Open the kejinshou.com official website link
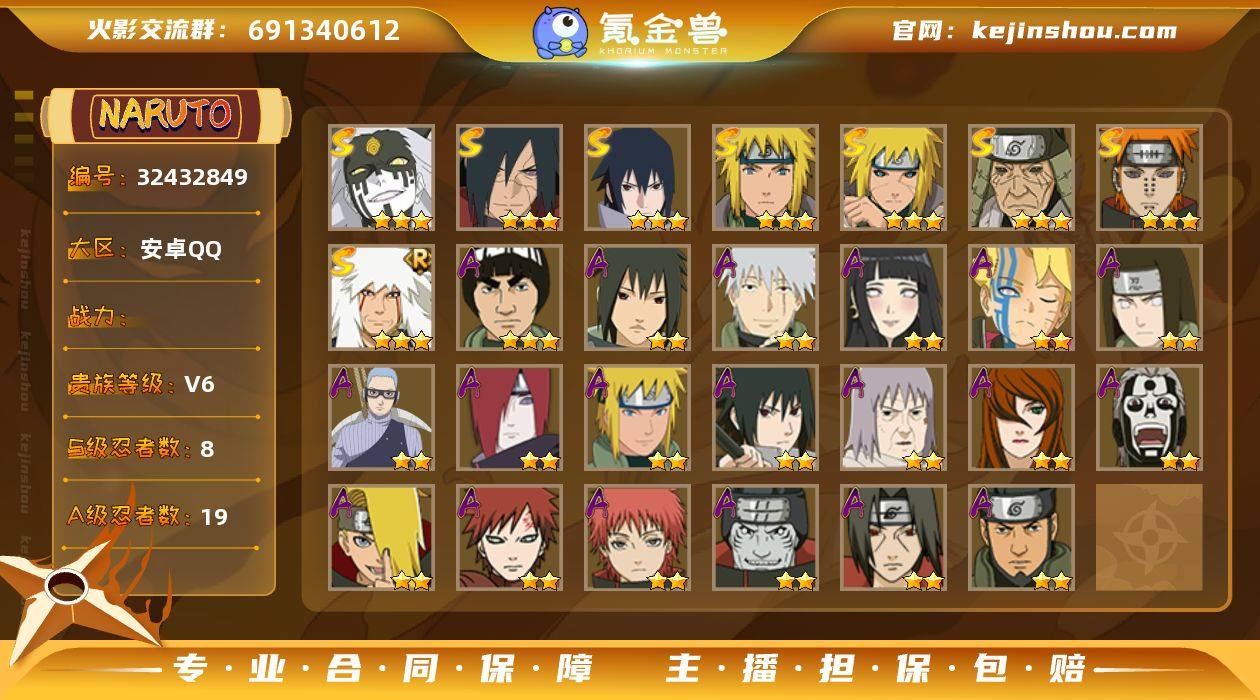The height and width of the screenshot is (700, 1260). click(x=1035, y=30)
